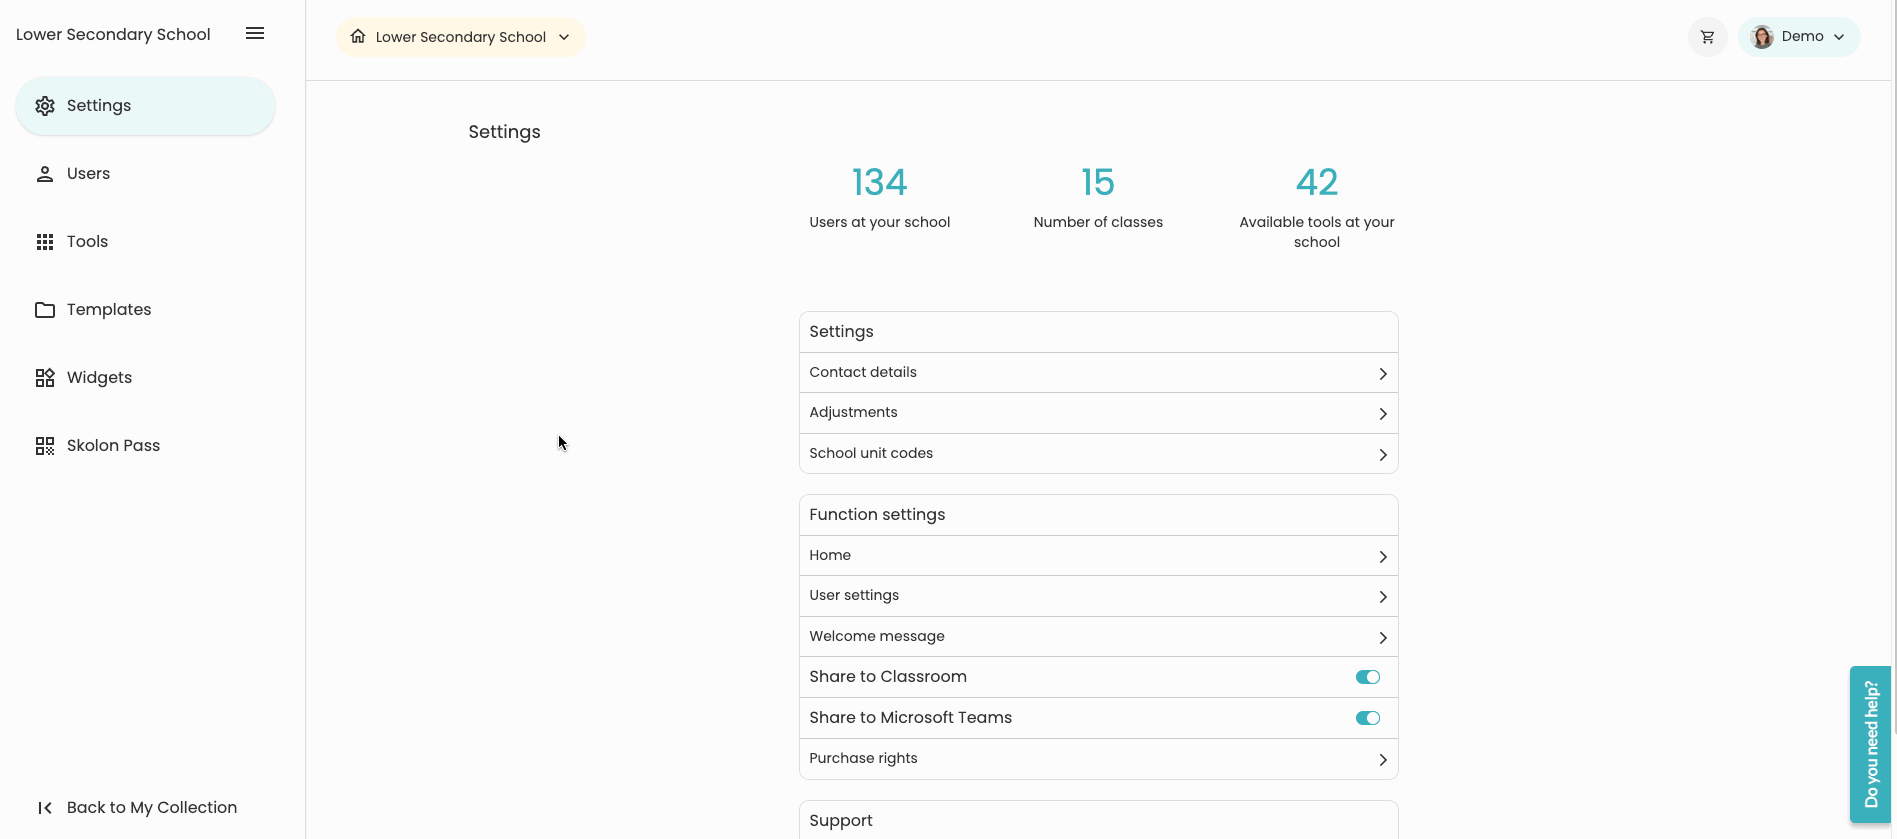Screen dimensions: 1897x839
Task: Turn off Share to Microsoft Teams
Action: [1367, 718]
